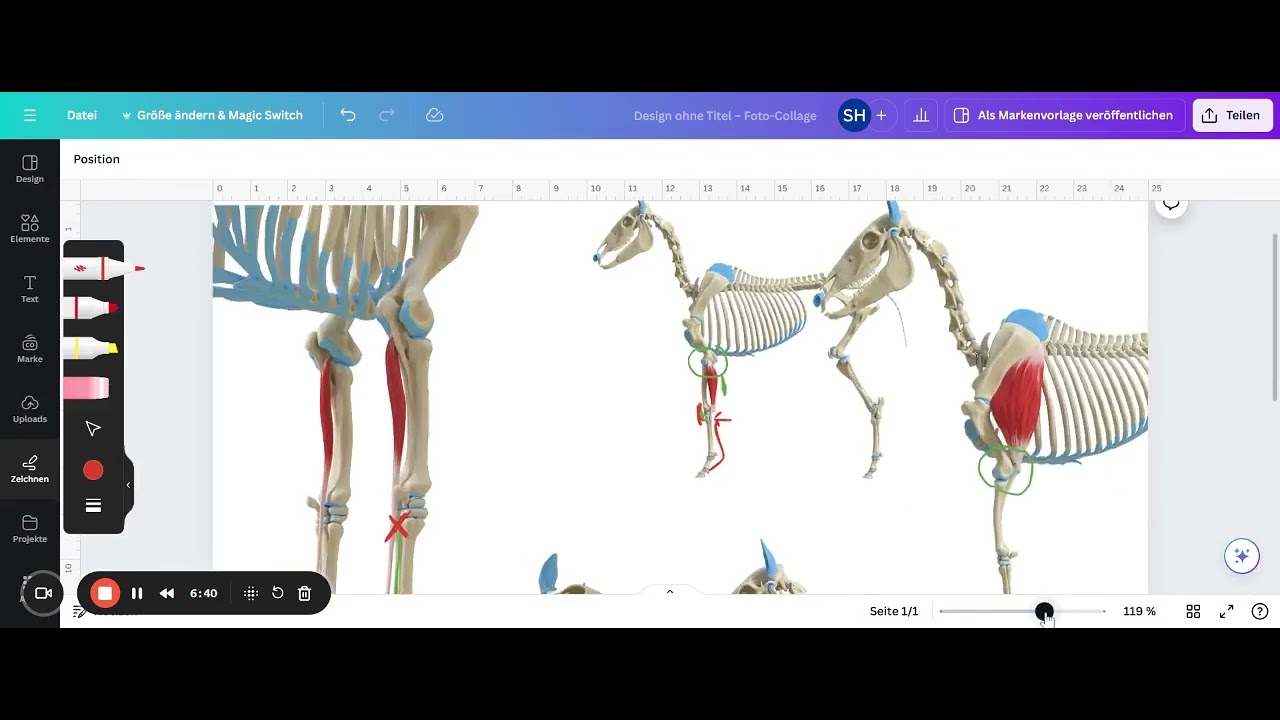Open the recorder grid options icon

point(251,593)
